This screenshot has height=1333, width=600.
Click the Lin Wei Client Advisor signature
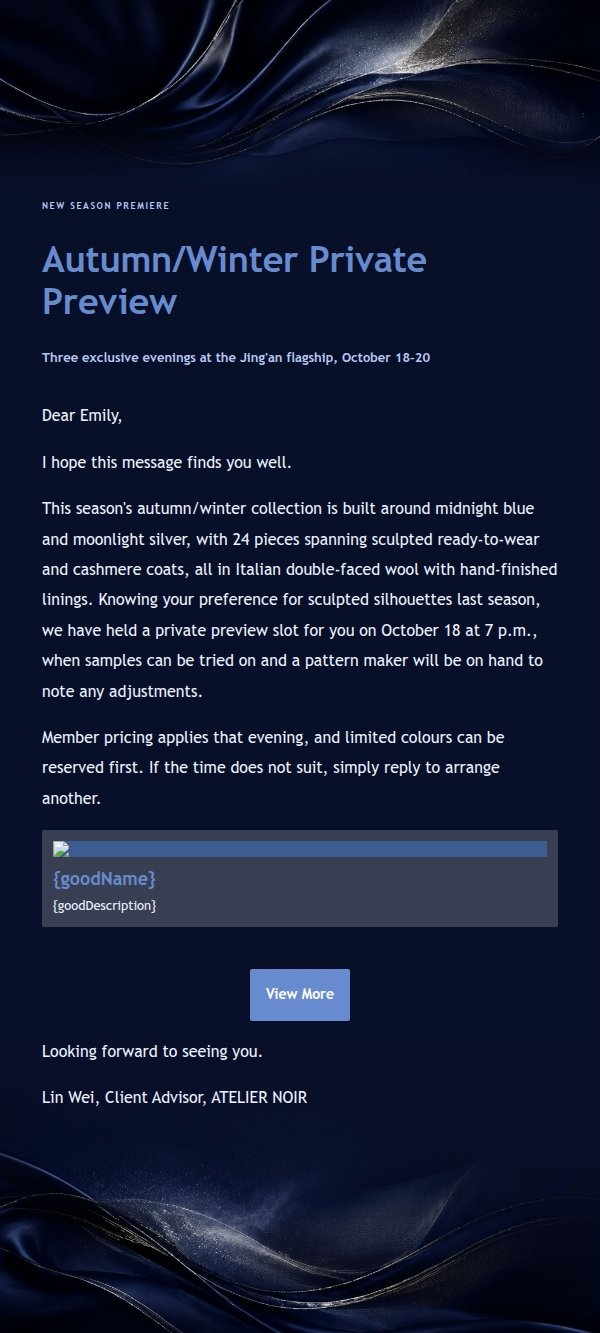(175, 1097)
